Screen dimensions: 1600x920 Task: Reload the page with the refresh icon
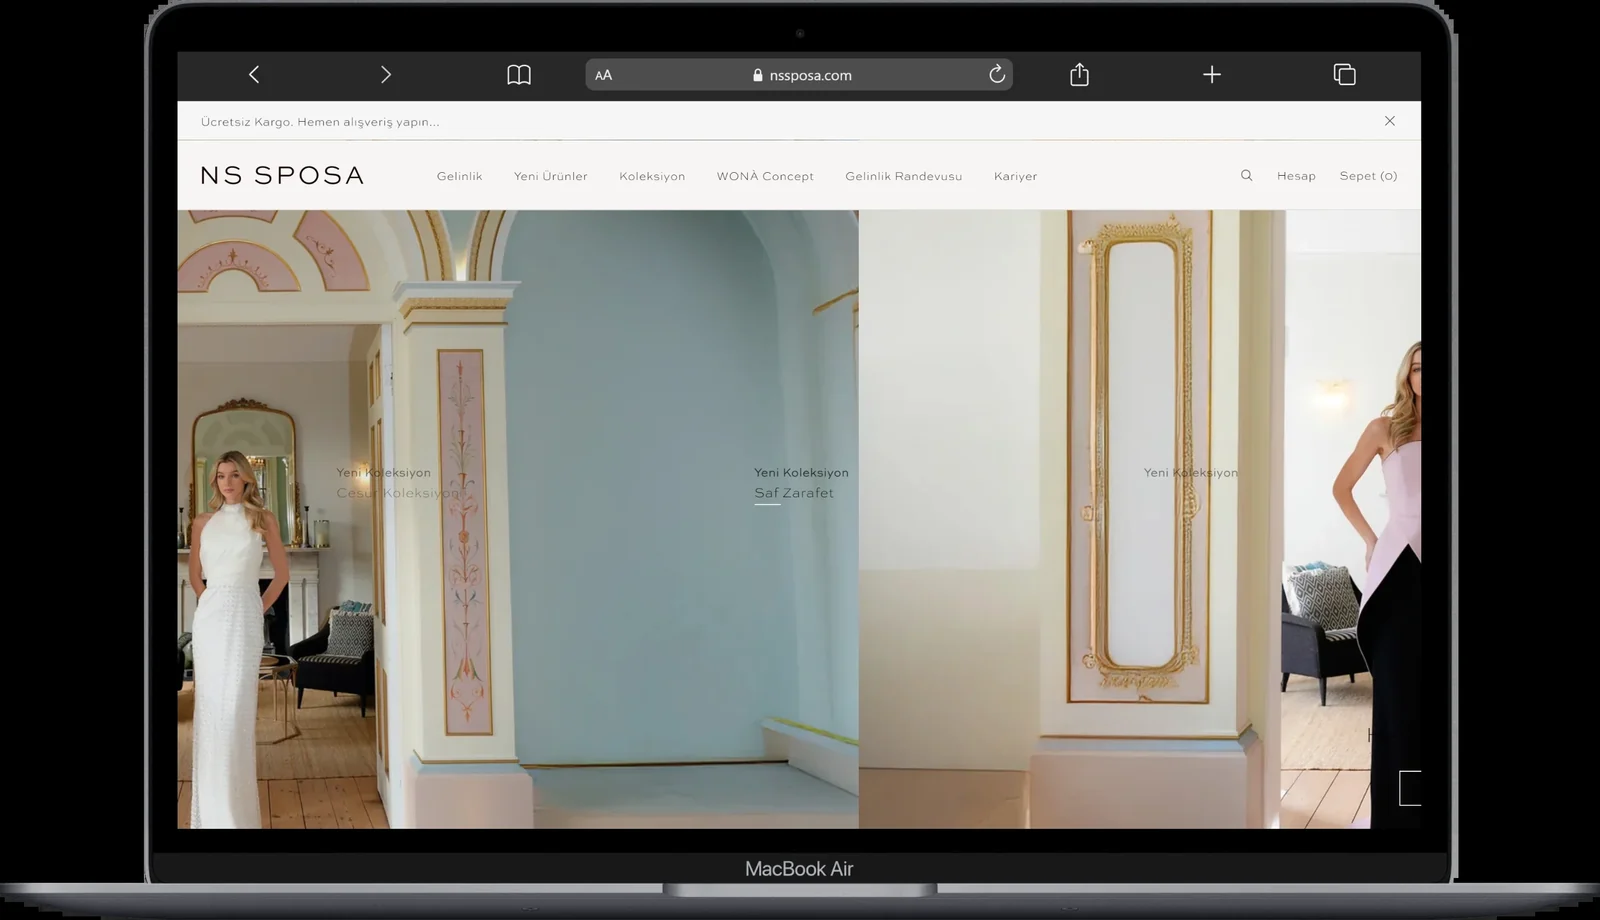click(x=997, y=74)
